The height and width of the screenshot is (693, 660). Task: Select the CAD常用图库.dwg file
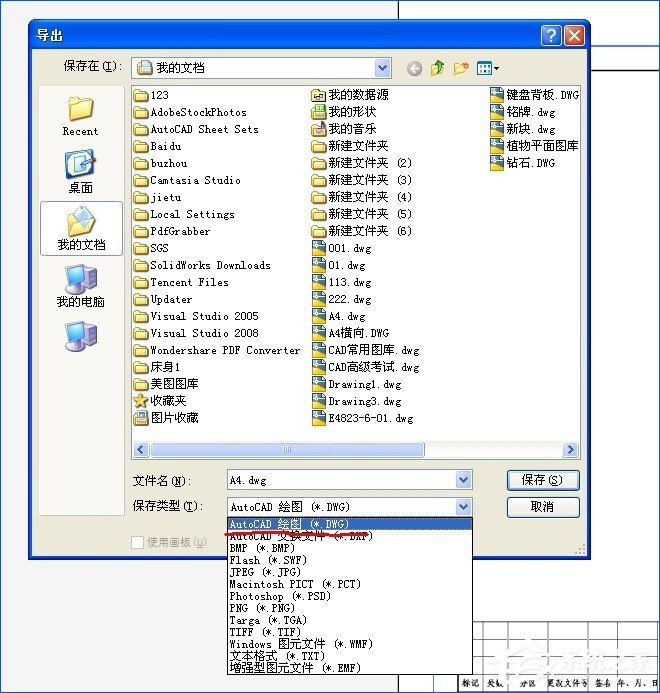click(x=366, y=350)
